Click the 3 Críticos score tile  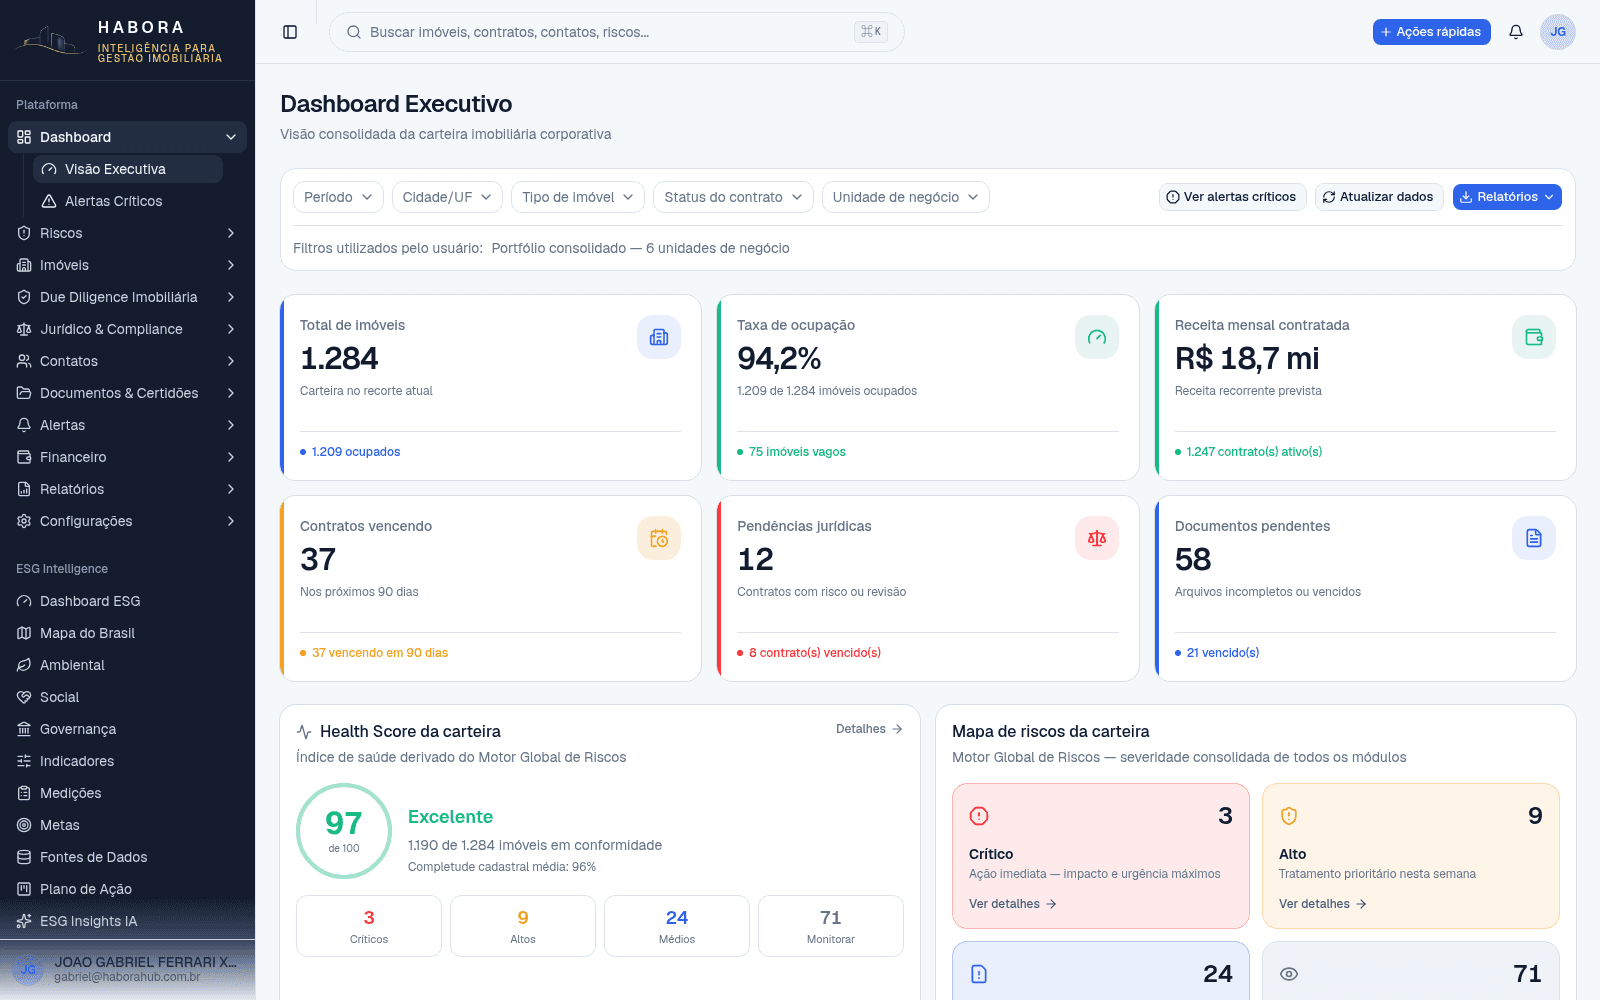pyautogui.click(x=369, y=926)
